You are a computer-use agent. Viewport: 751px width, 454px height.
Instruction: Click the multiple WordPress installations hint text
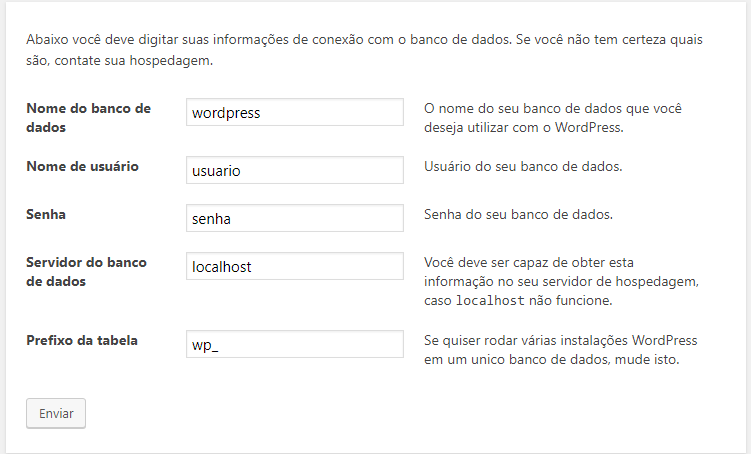[560, 350]
